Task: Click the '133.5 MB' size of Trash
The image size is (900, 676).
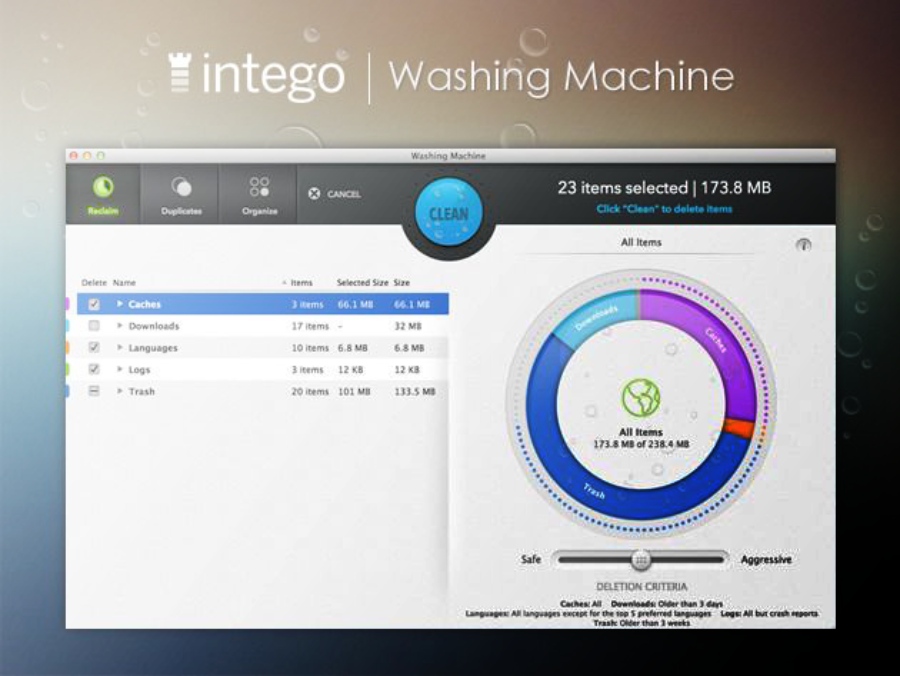Action: click(x=414, y=391)
